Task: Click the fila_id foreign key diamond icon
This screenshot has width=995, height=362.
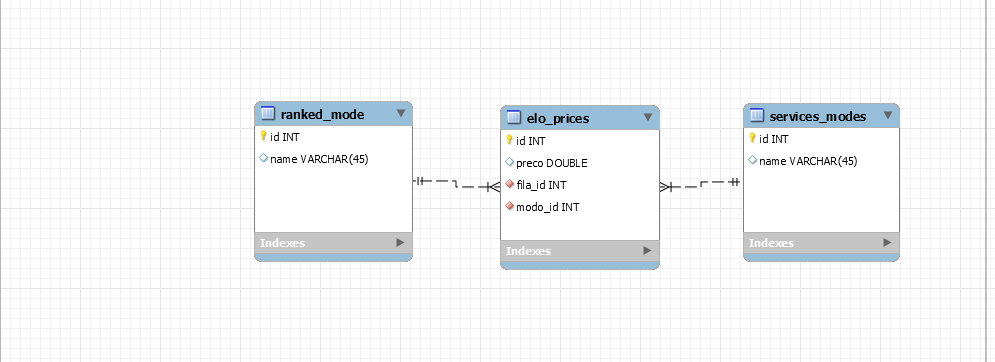Action: coord(509,184)
